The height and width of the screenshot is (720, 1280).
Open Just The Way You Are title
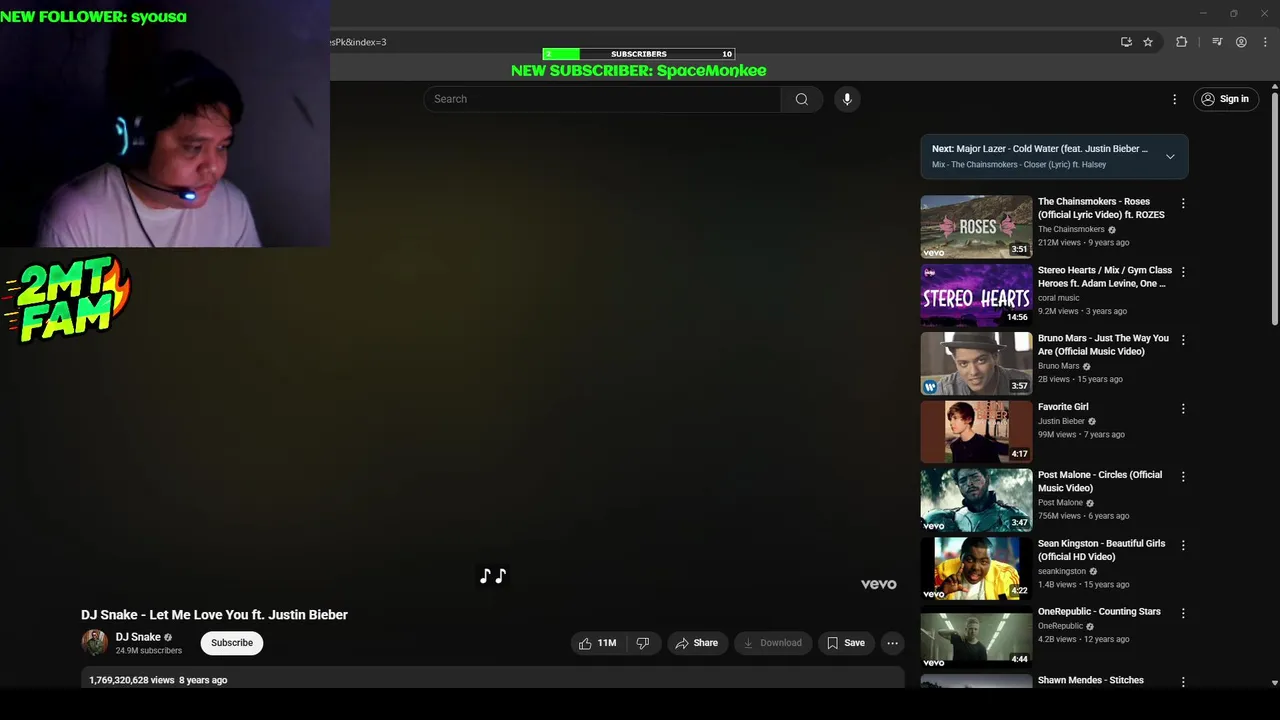click(x=1103, y=345)
